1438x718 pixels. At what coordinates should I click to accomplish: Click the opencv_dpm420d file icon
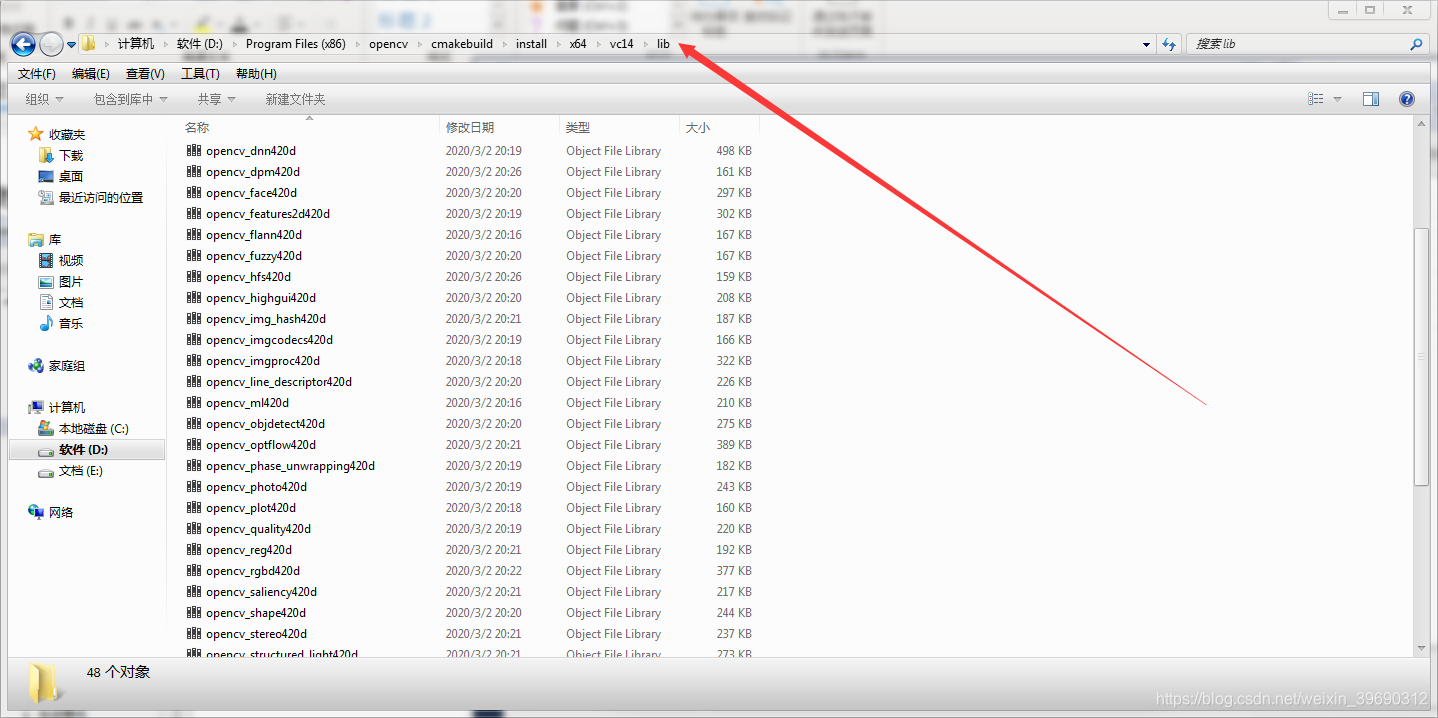tap(194, 171)
